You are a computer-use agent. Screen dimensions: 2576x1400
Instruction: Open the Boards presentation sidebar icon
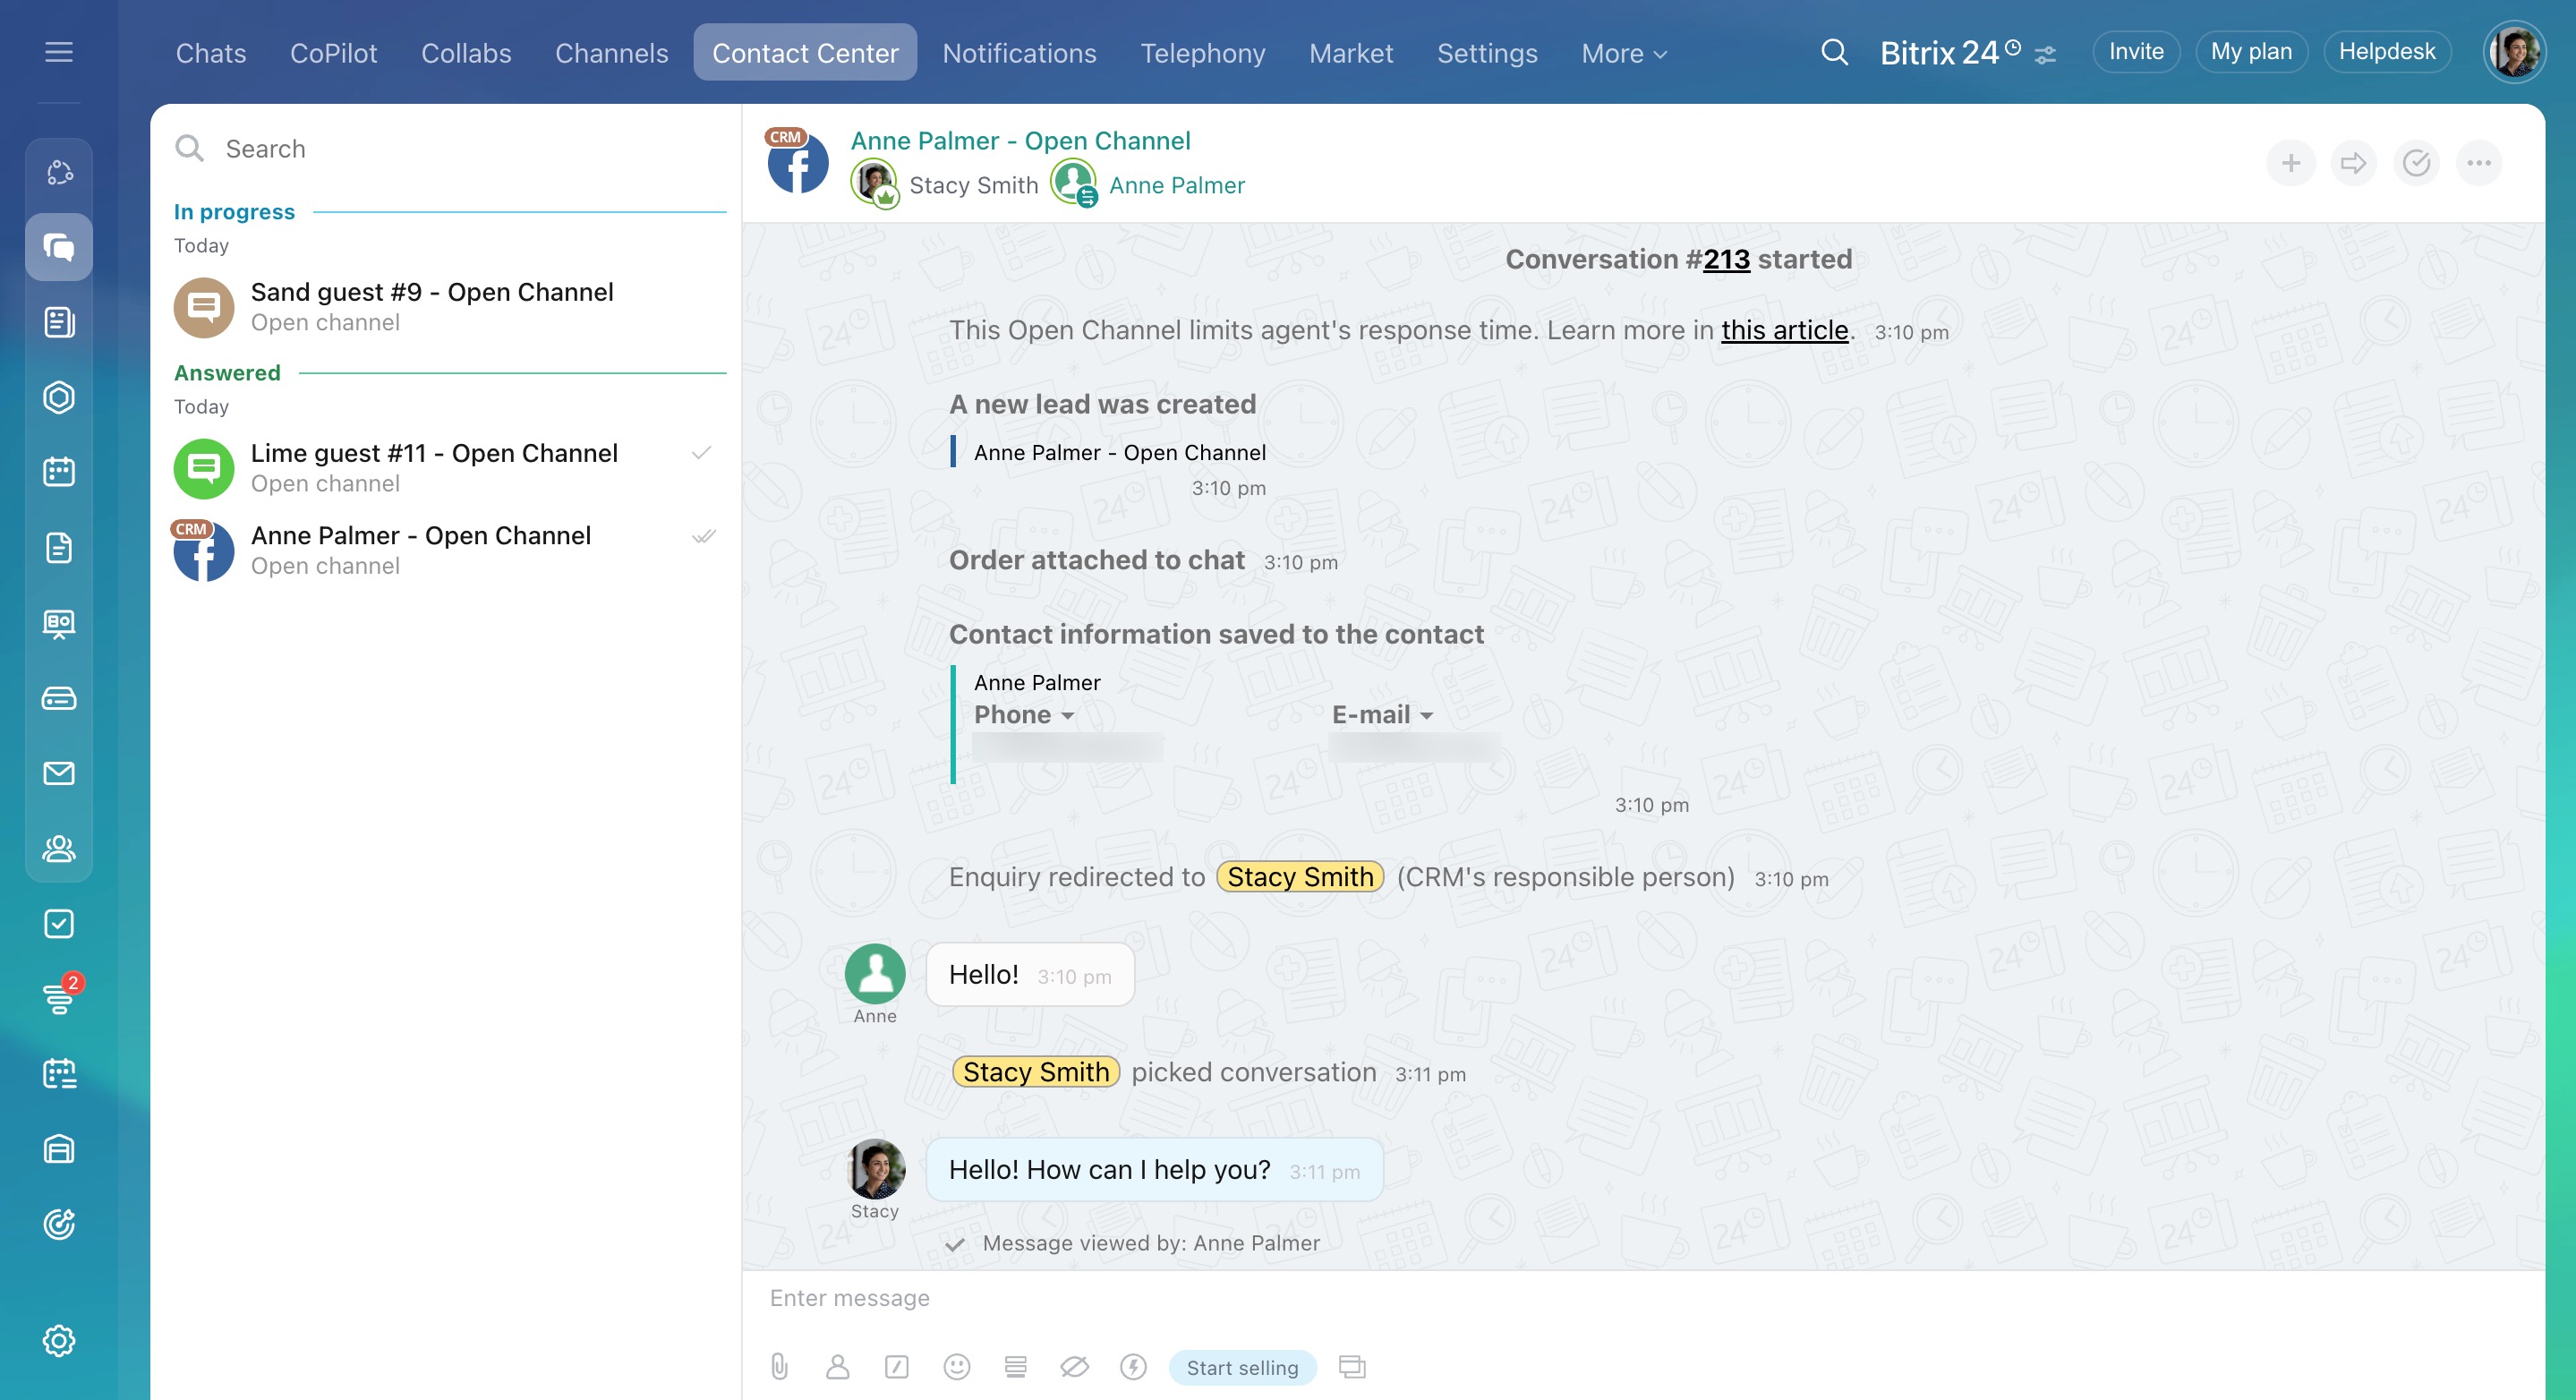59,623
